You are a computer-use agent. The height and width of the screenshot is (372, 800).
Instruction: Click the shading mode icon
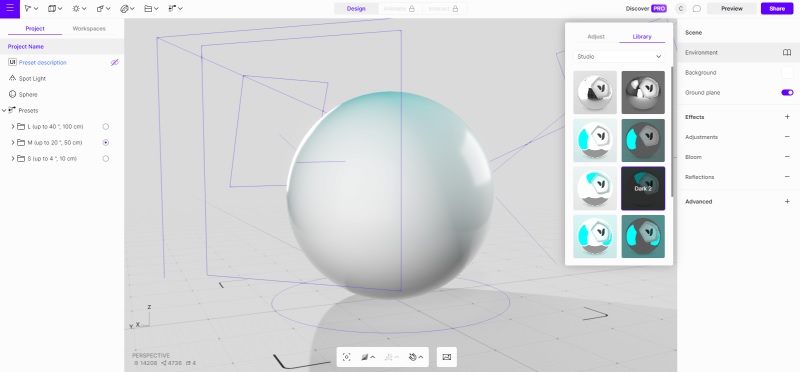[364, 357]
